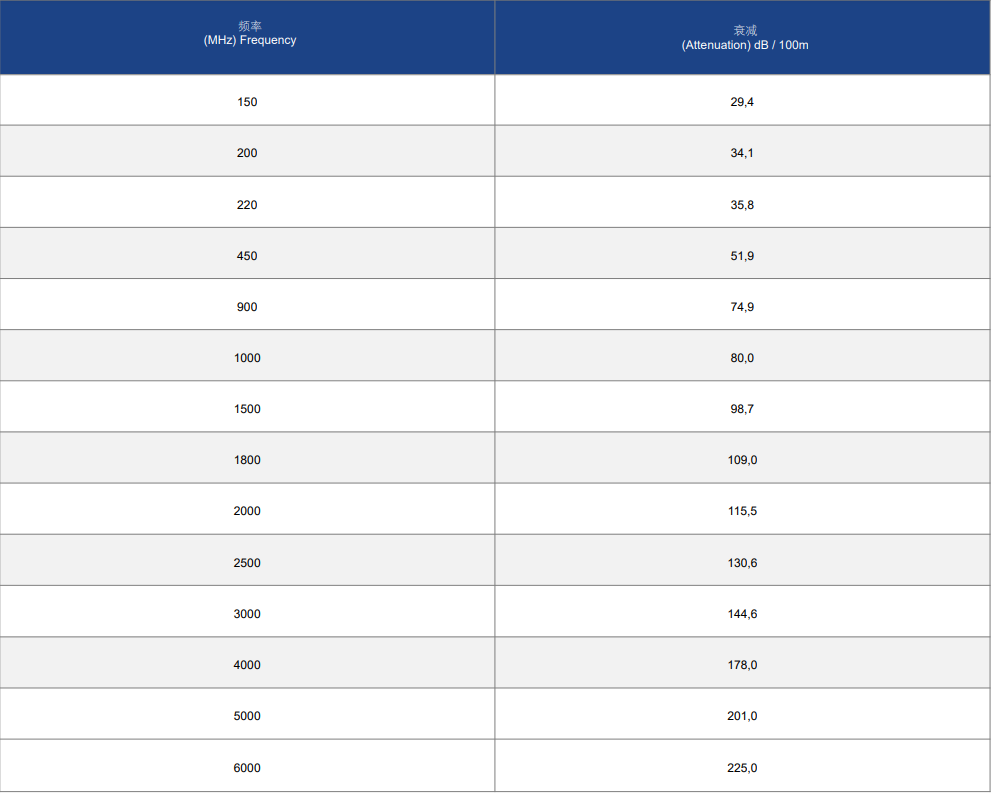
Task: Click the 900 MHz frequency cell
Action: tap(247, 304)
